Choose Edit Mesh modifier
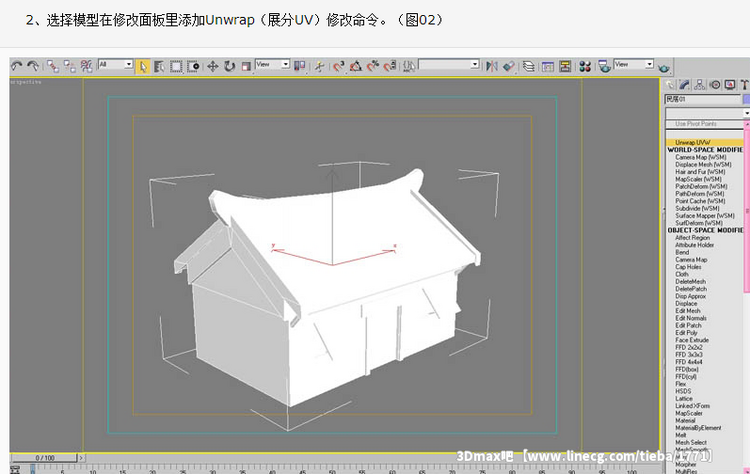This screenshot has width=750, height=474. [x=687, y=311]
